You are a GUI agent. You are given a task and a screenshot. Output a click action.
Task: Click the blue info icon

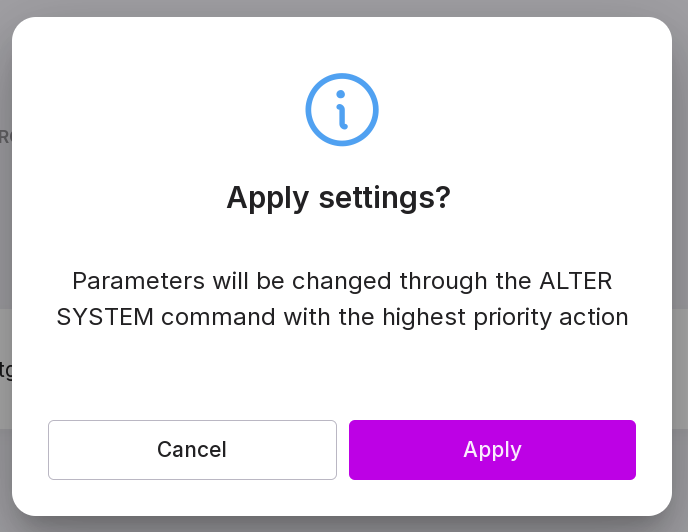342,110
